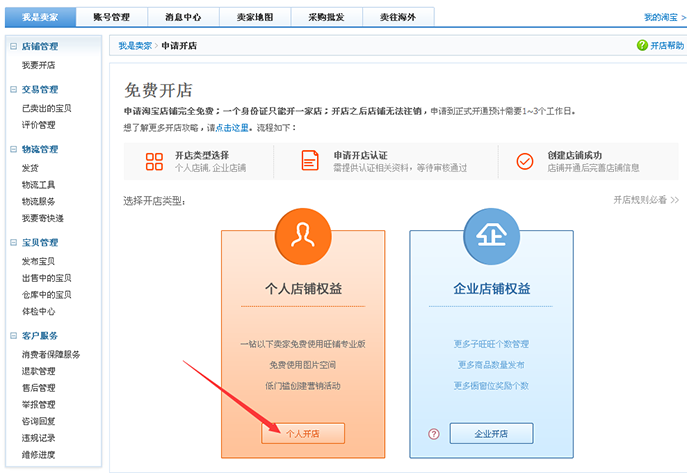Viewport: 687px width, 473px height.
Task: Click the 低门槛创建营销活动 benefit text
Action: coord(303,386)
